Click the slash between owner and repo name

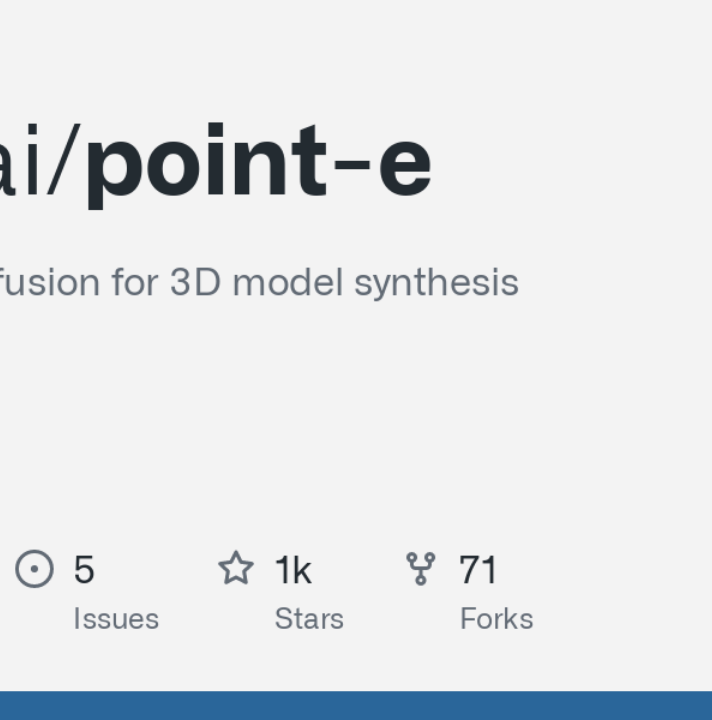64,160
